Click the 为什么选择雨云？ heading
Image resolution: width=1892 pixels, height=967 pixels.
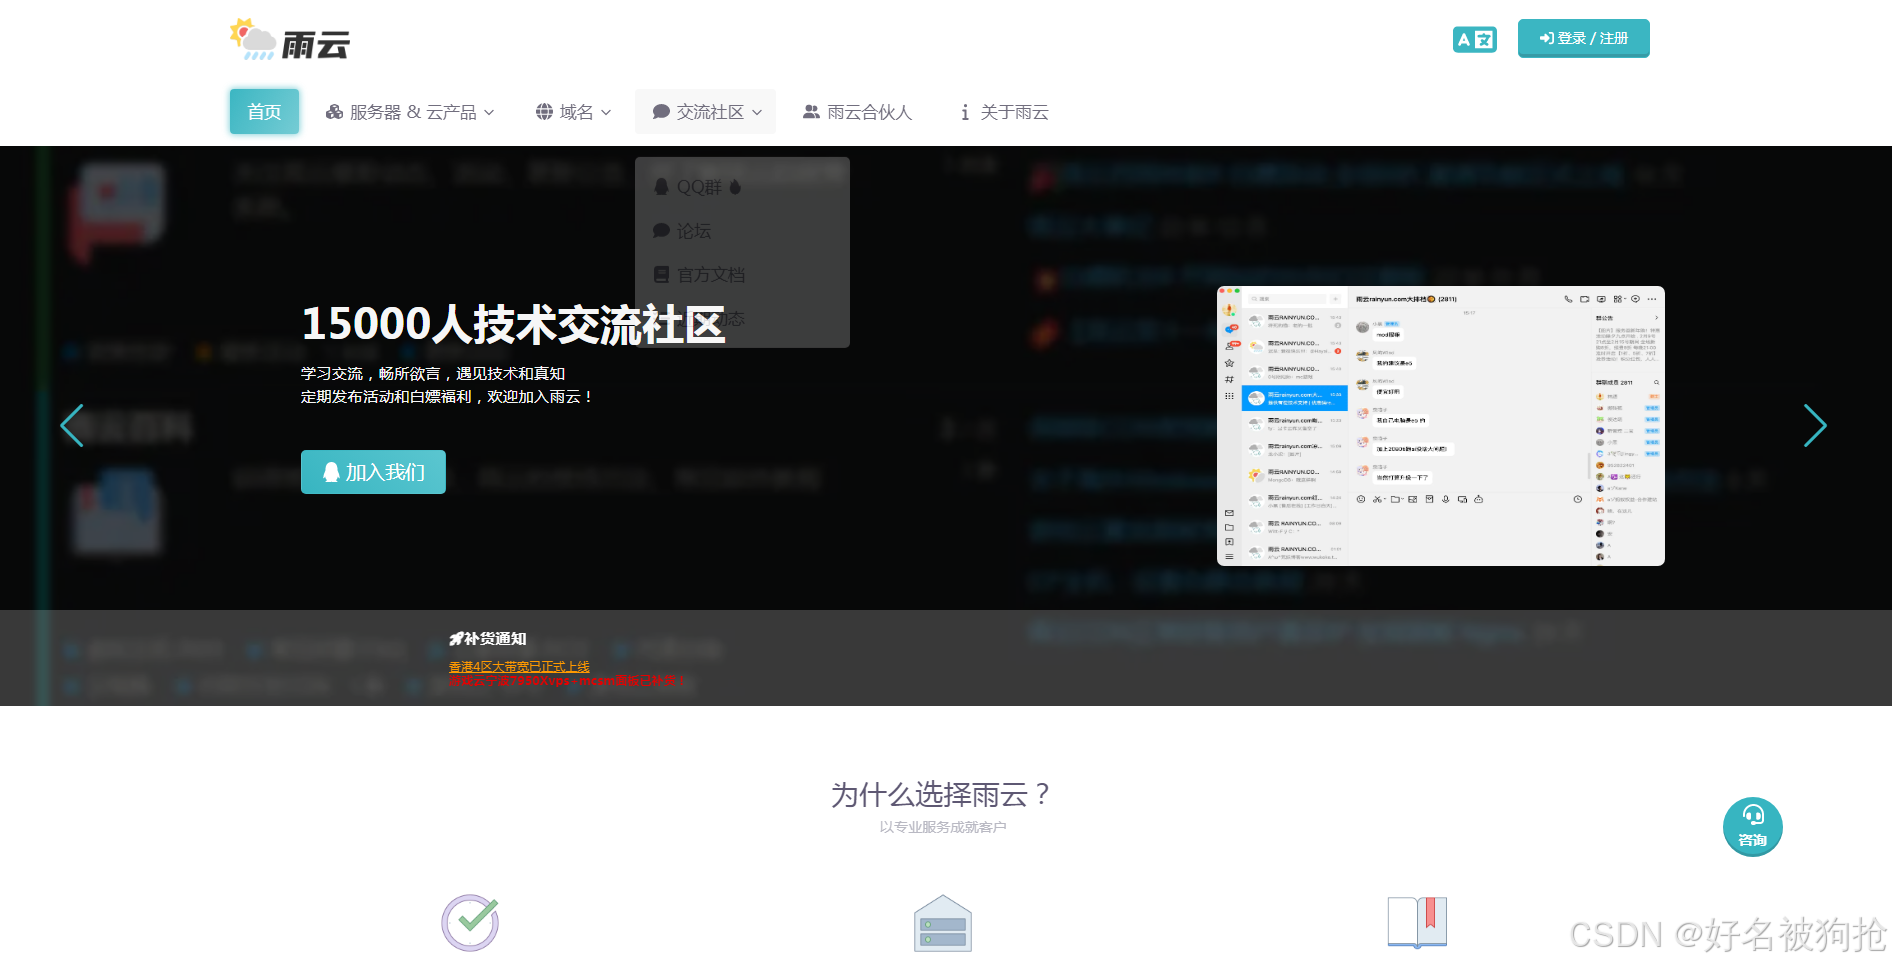point(942,795)
